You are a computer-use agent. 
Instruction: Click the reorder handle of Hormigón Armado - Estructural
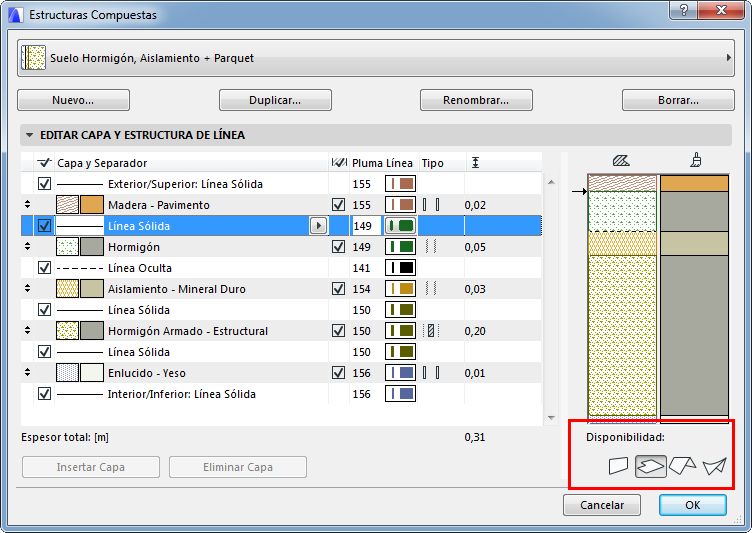pos(27,330)
